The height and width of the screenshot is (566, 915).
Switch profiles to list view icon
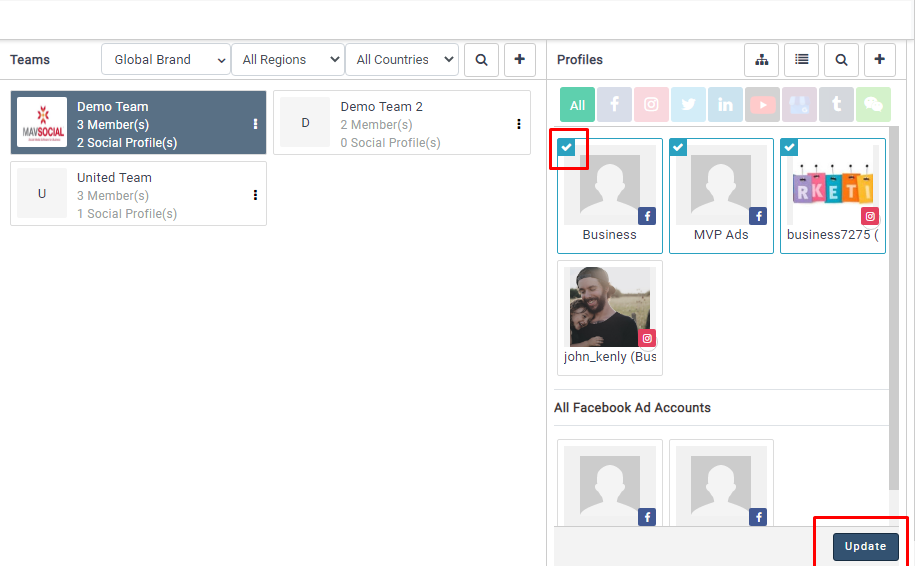pyautogui.click(x=801, y=60)
